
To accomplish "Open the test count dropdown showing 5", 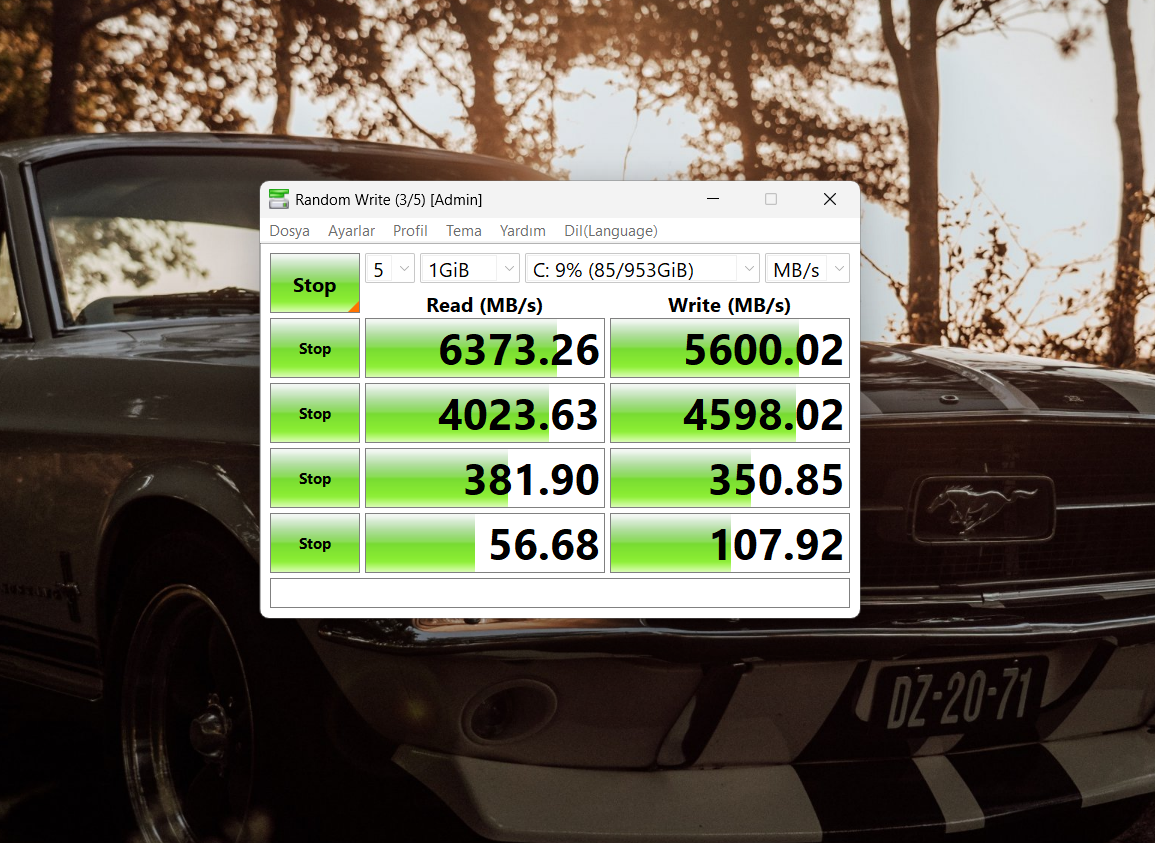I will pyautogui.click(x=390, y=269).
